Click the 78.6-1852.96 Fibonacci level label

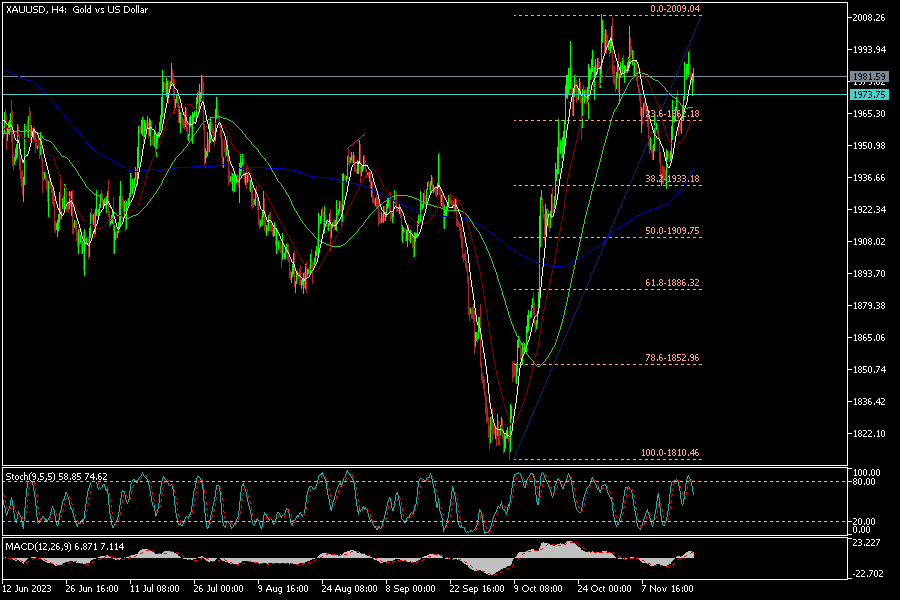click(672, 358)
